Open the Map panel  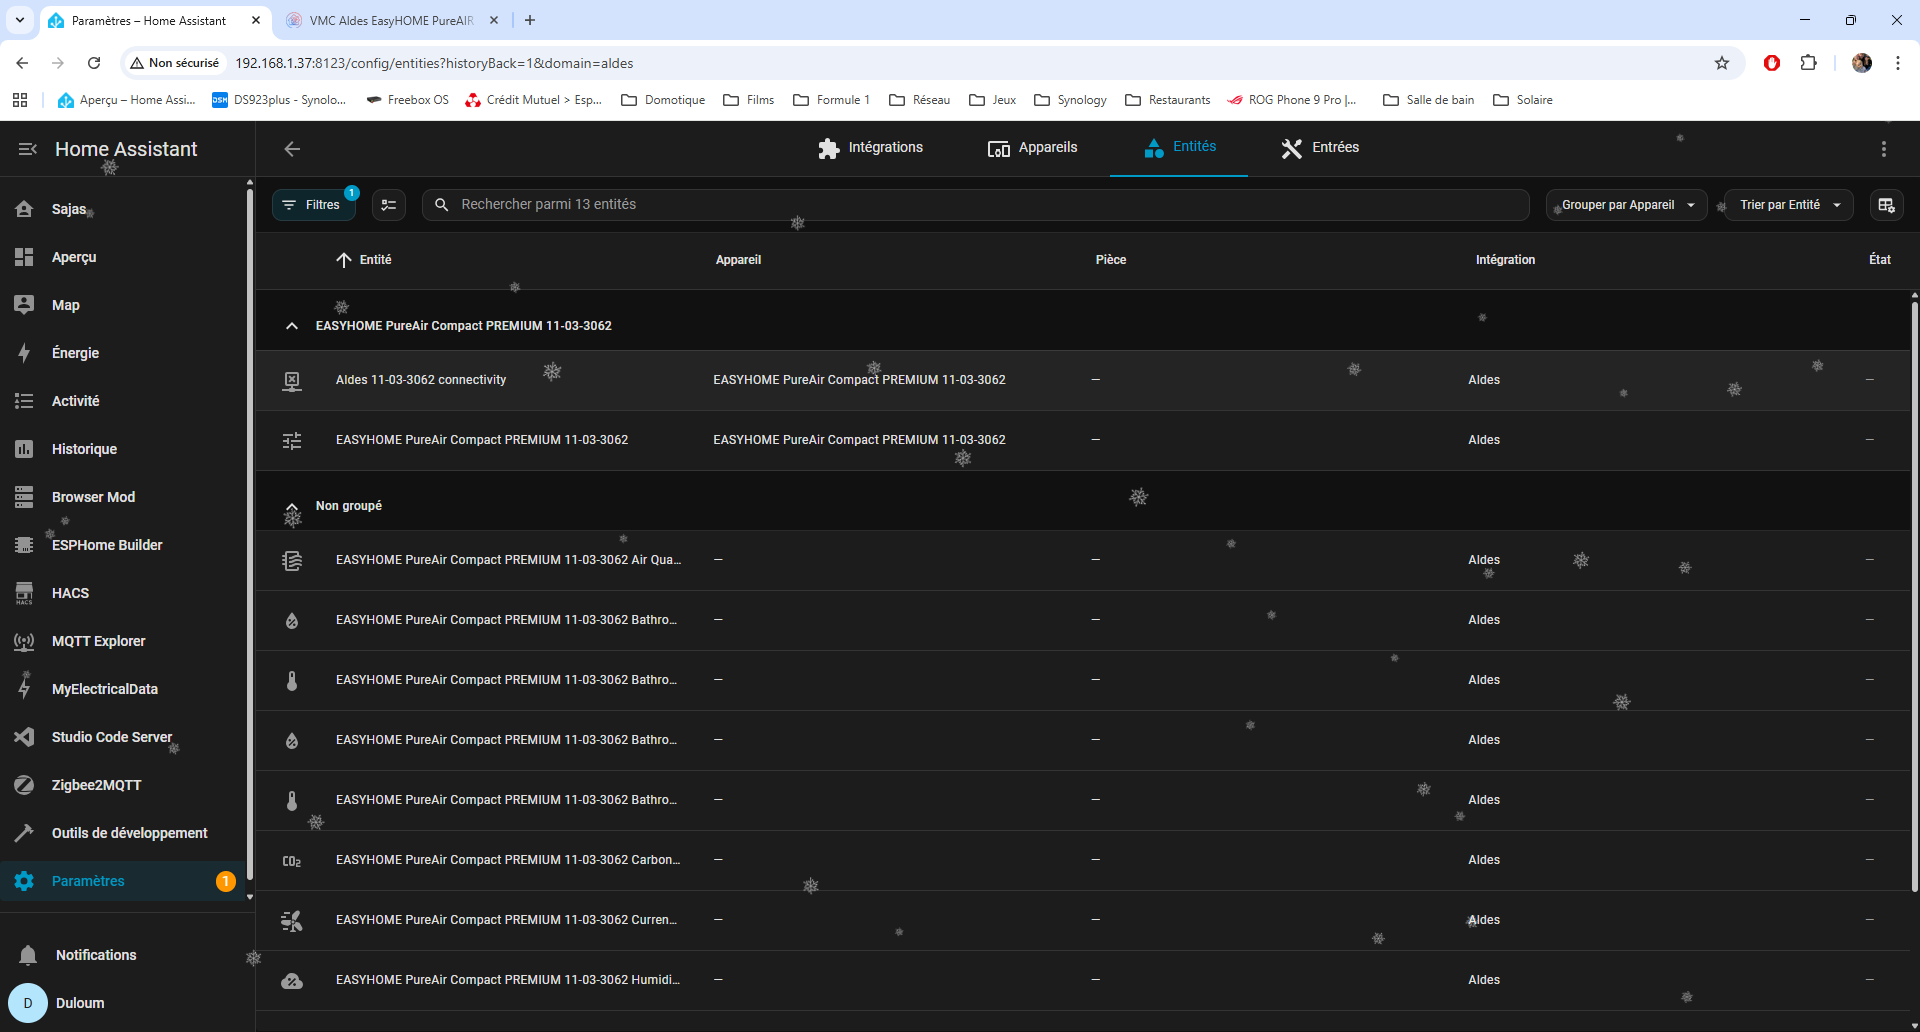tap(122, 305)
